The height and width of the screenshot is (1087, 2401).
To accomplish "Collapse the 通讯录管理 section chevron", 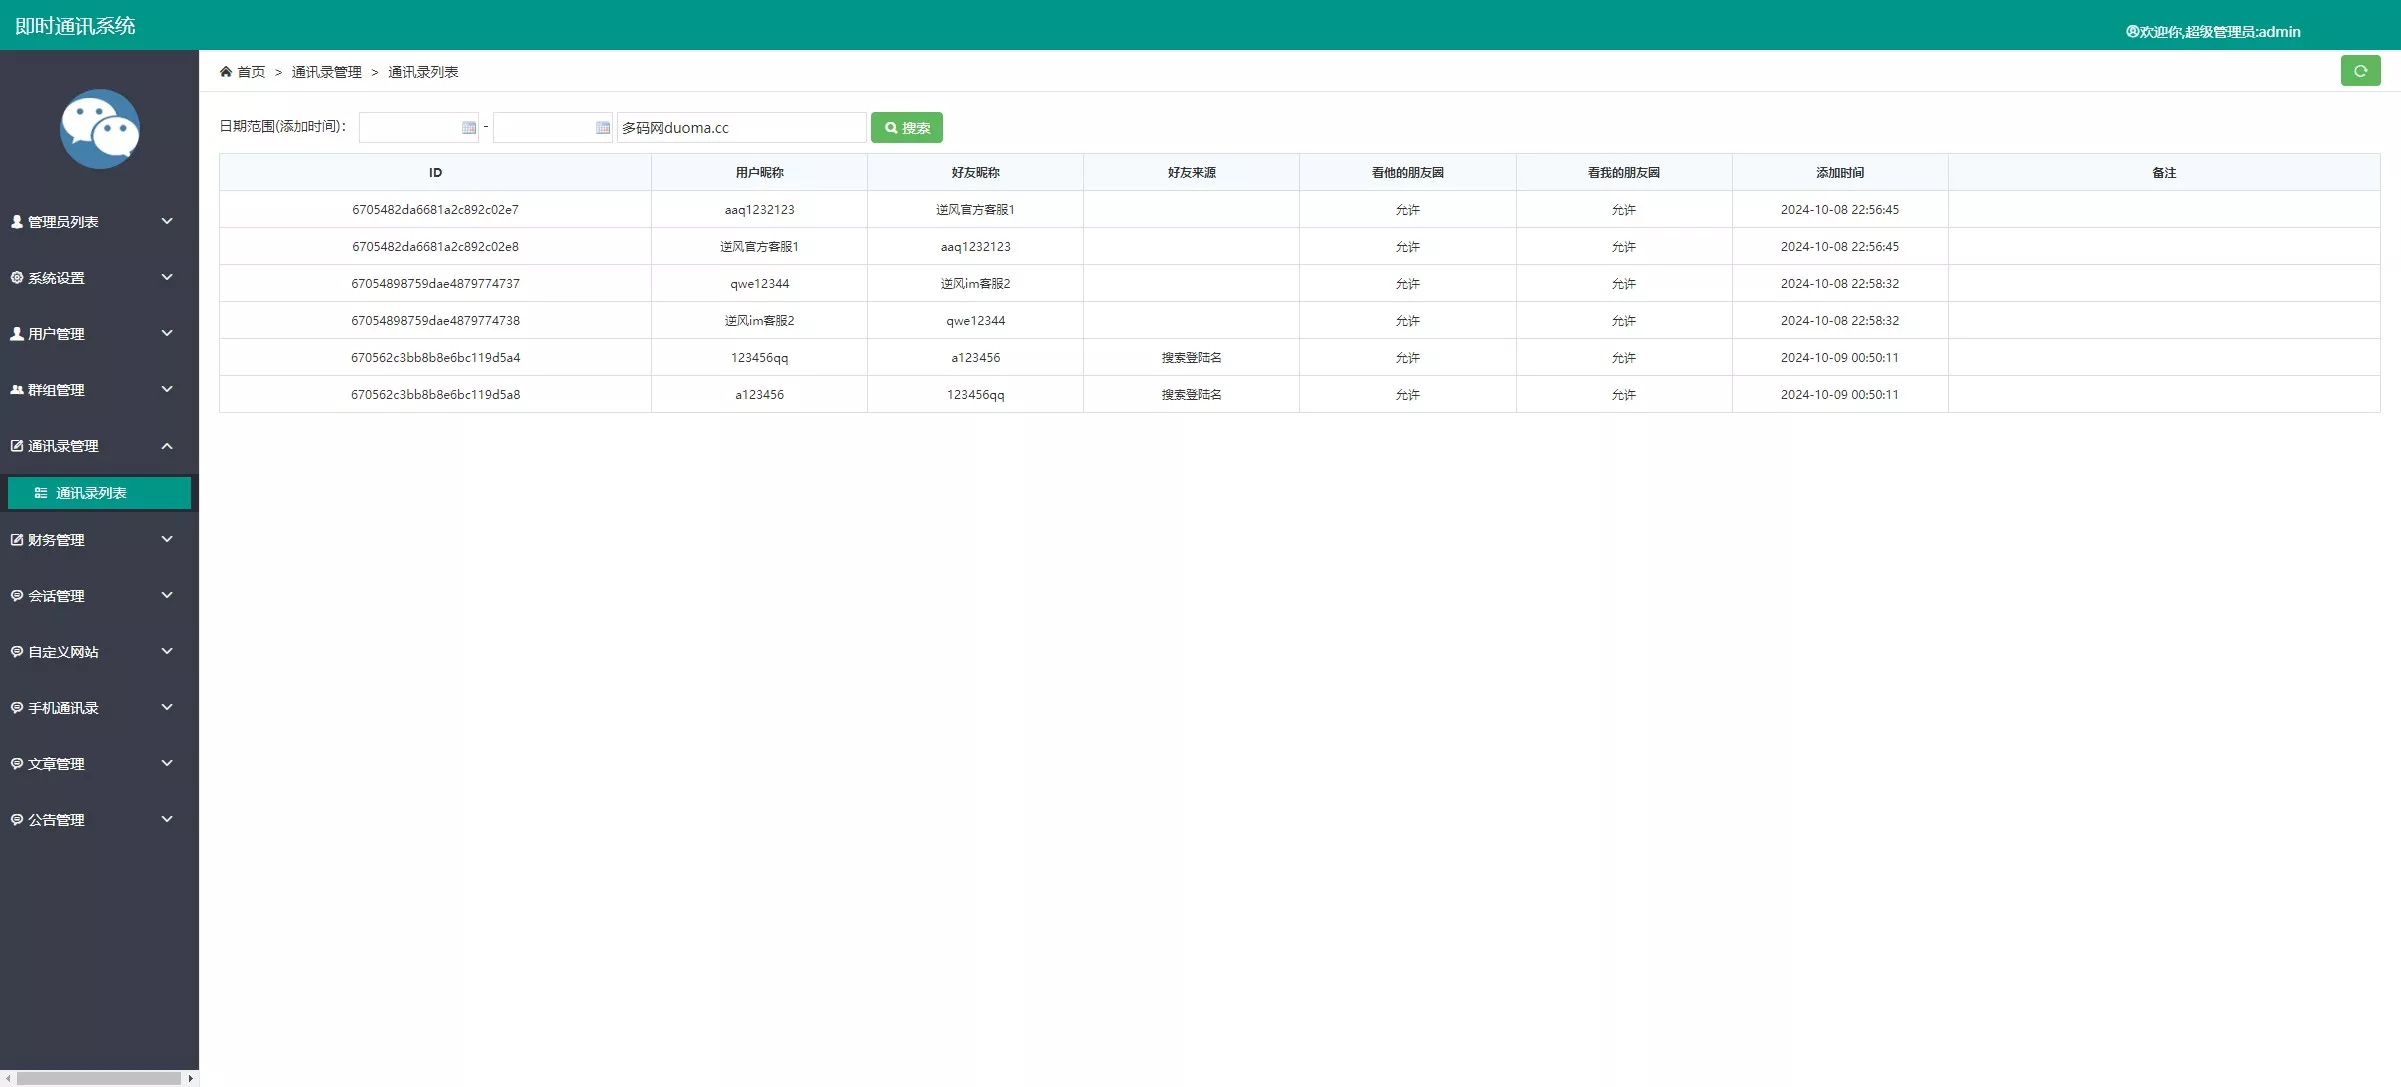I will pyautogui.click(x=167, y=446).
